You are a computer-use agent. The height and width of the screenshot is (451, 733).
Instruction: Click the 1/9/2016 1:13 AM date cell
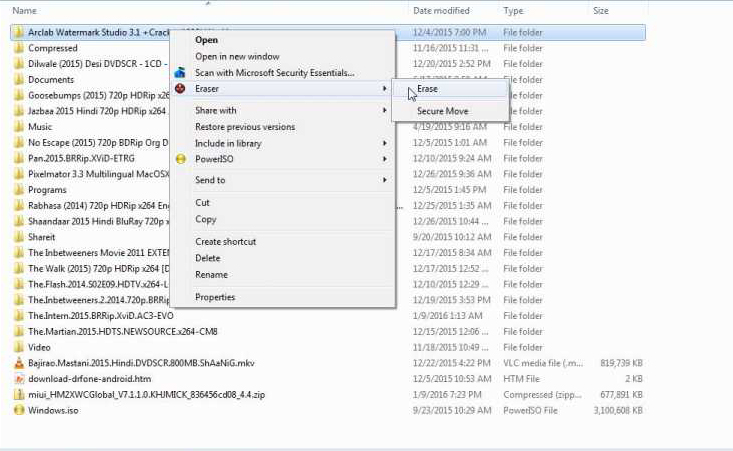[447, 315]
